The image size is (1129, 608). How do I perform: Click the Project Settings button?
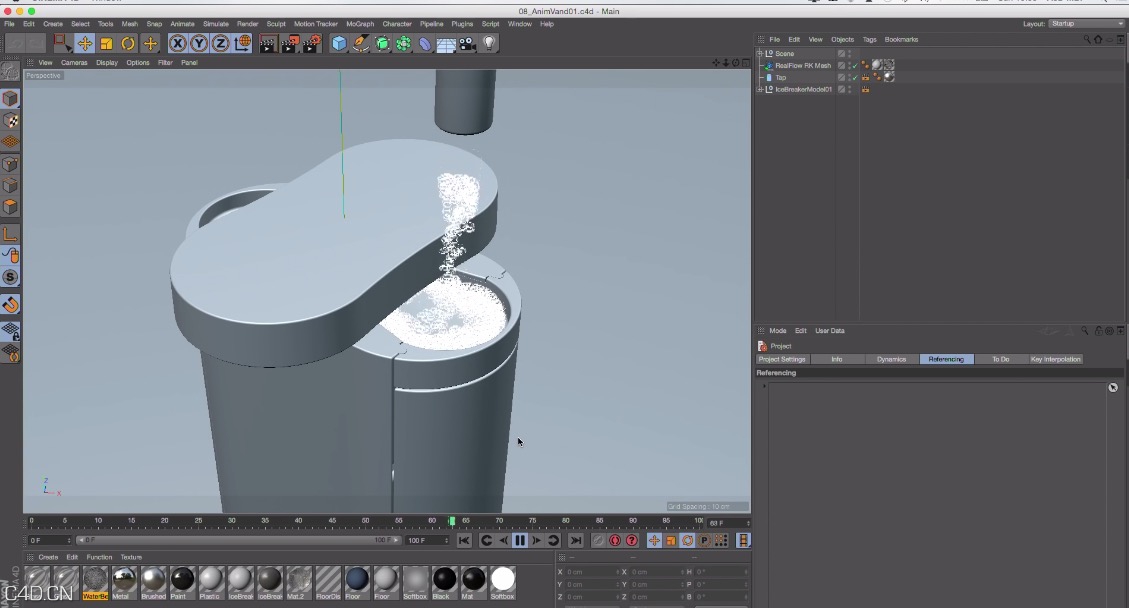tap(781, 359)
